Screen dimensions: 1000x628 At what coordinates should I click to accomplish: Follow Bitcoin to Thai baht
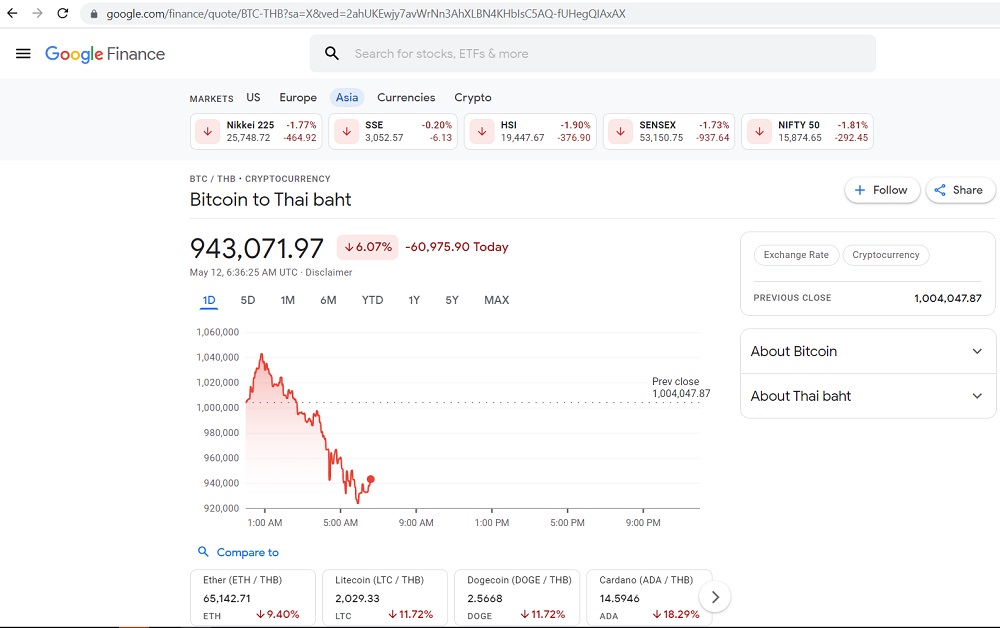pos(882,190)
